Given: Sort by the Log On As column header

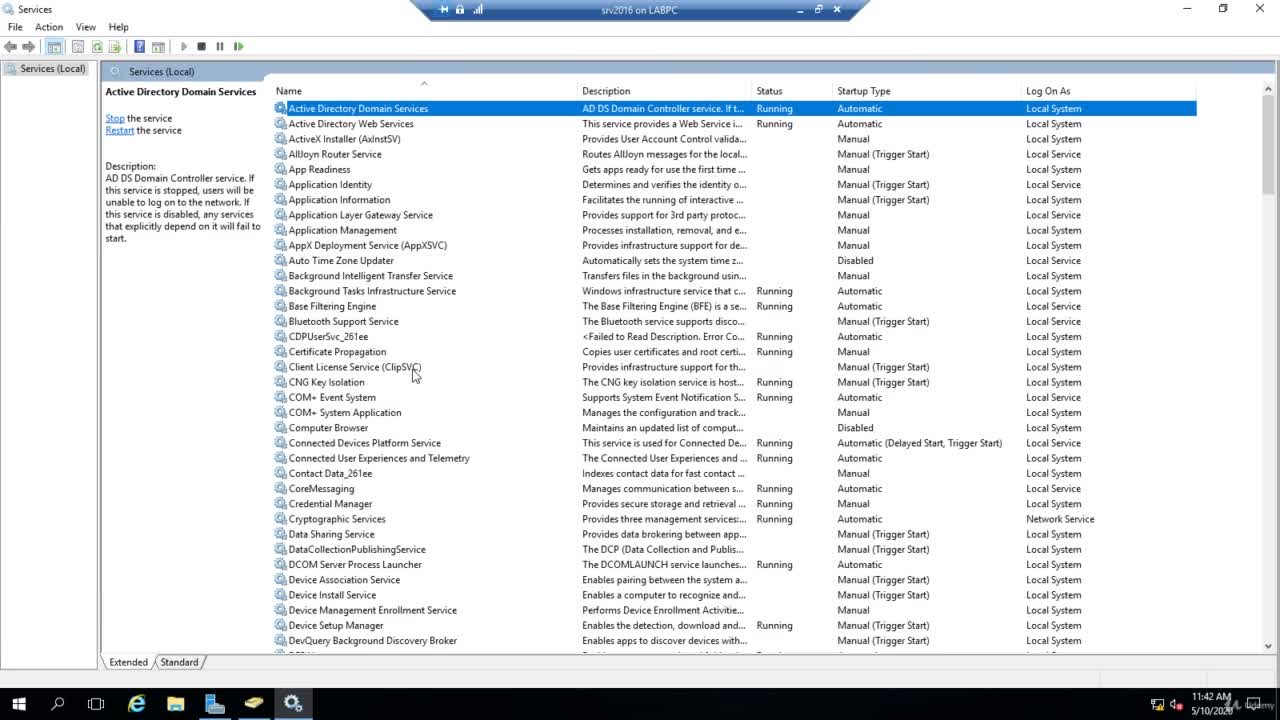Looking at the screenshot, I should [x=1109, y=91].
